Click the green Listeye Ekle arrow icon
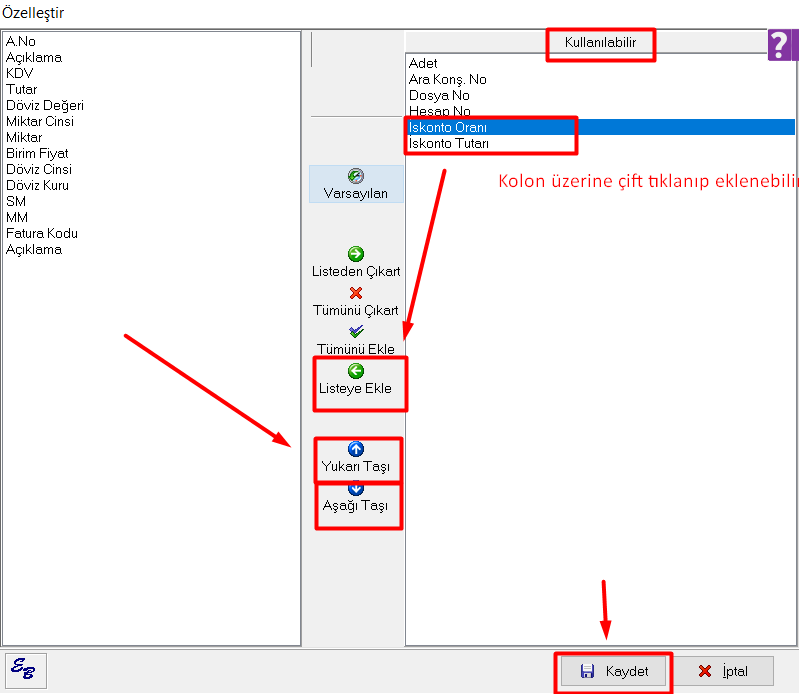 tap(356, 371)
